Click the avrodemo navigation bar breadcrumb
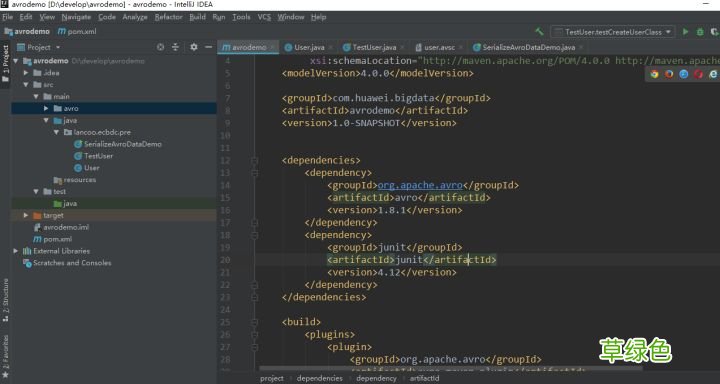This screenshot has width=720, height=384. pyautogui.click(x=28, y=32)
